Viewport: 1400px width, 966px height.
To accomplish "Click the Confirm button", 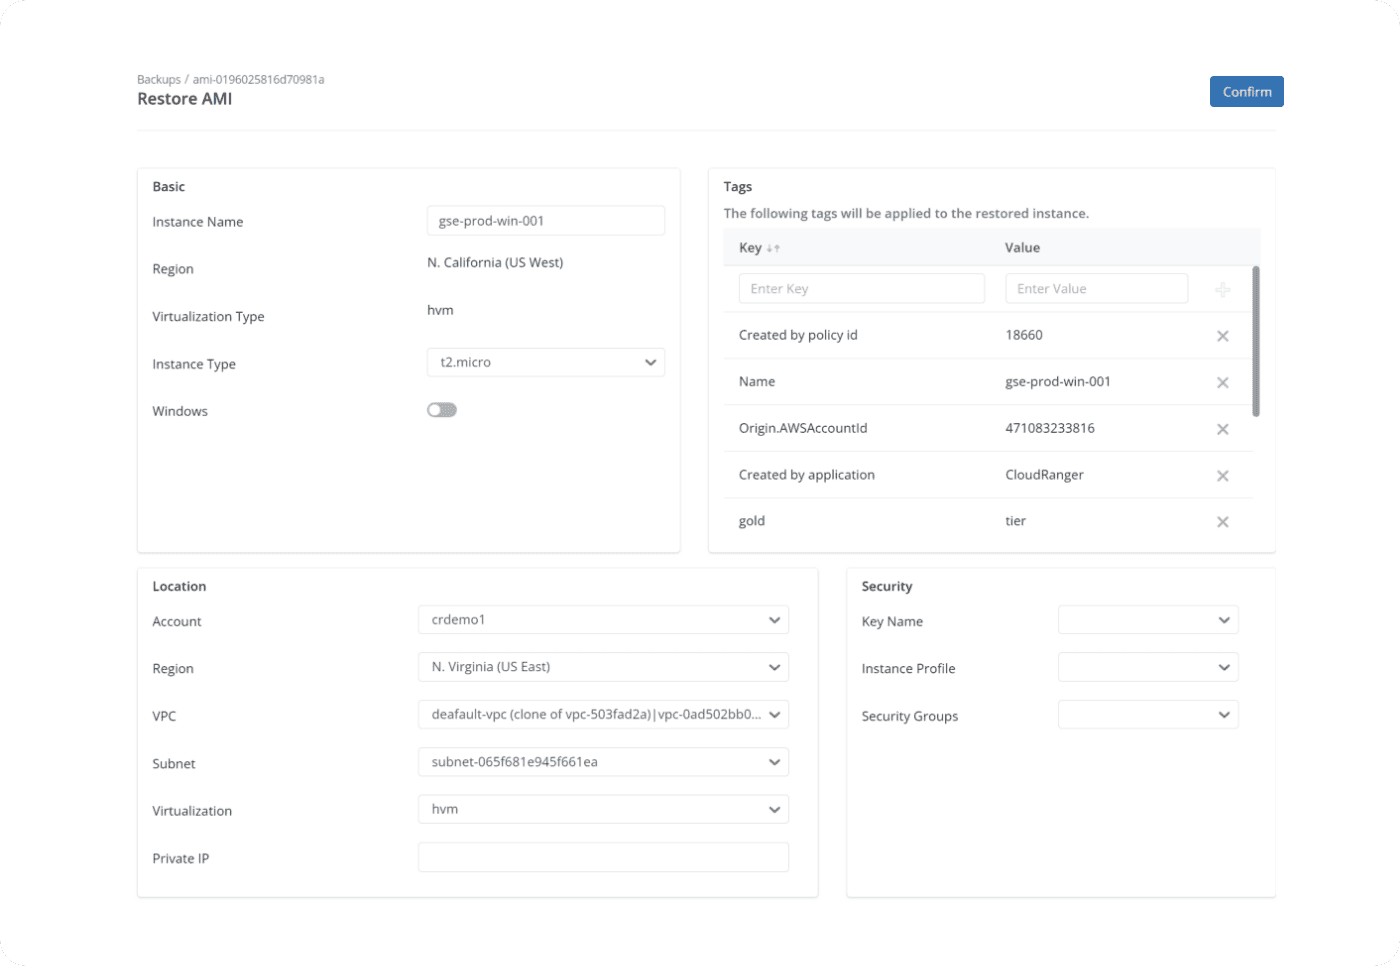I will [1246, 92].
